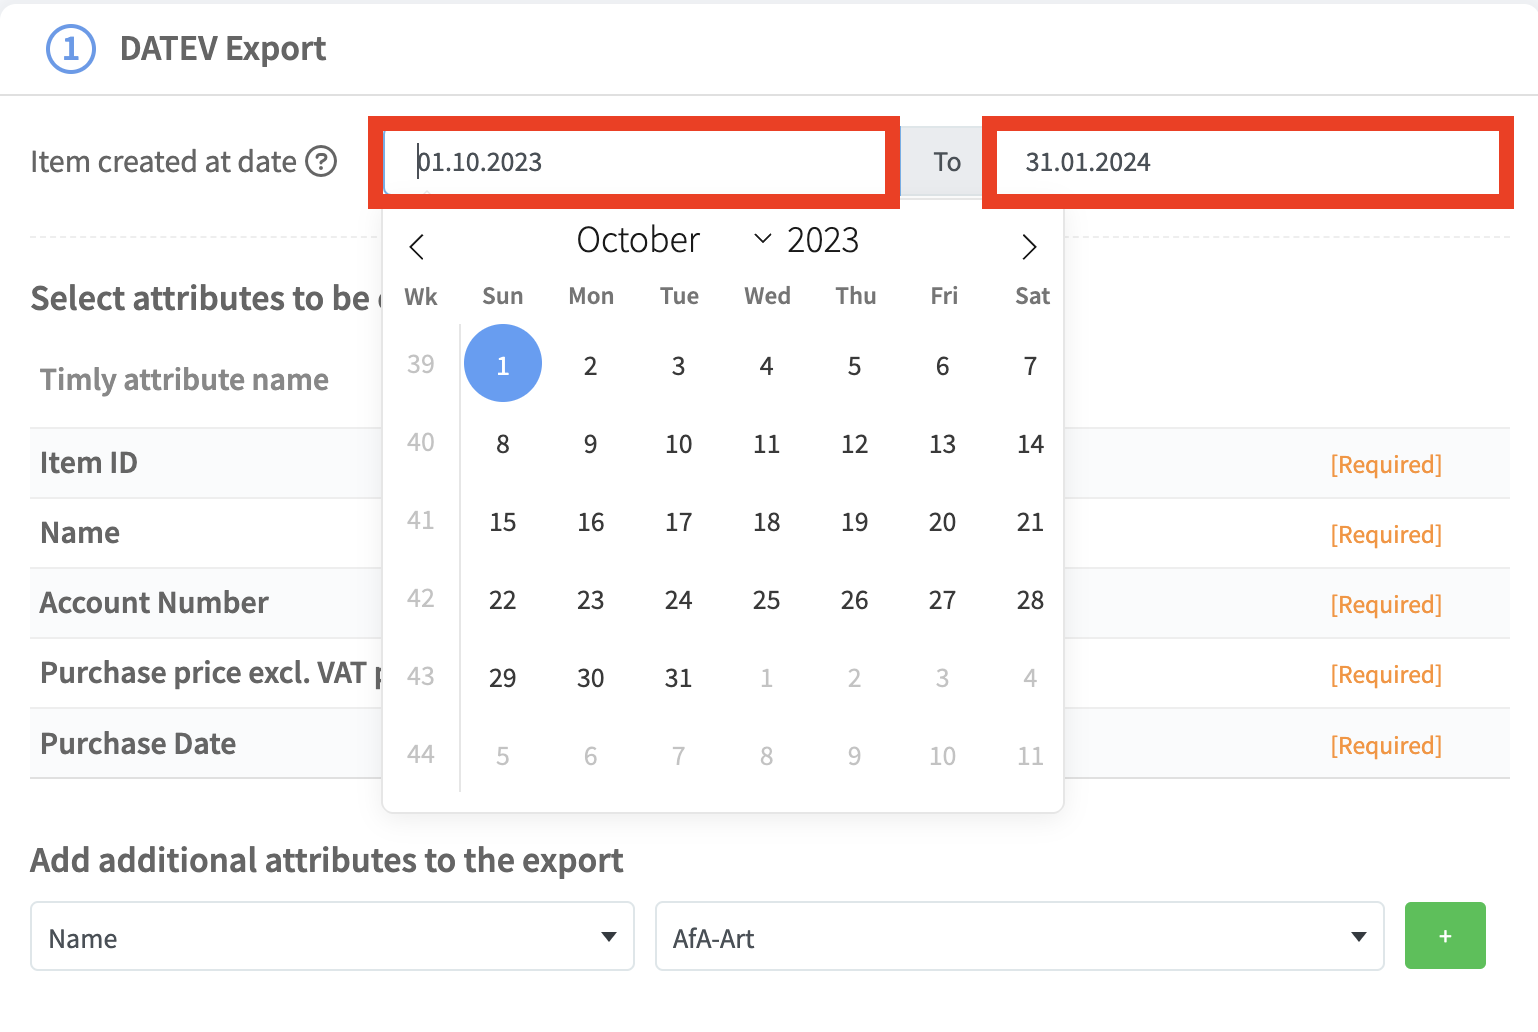Viewport: 1538px width, 1032px height.
Task: Click Required label in the Name row
Action: [1386, 534]
